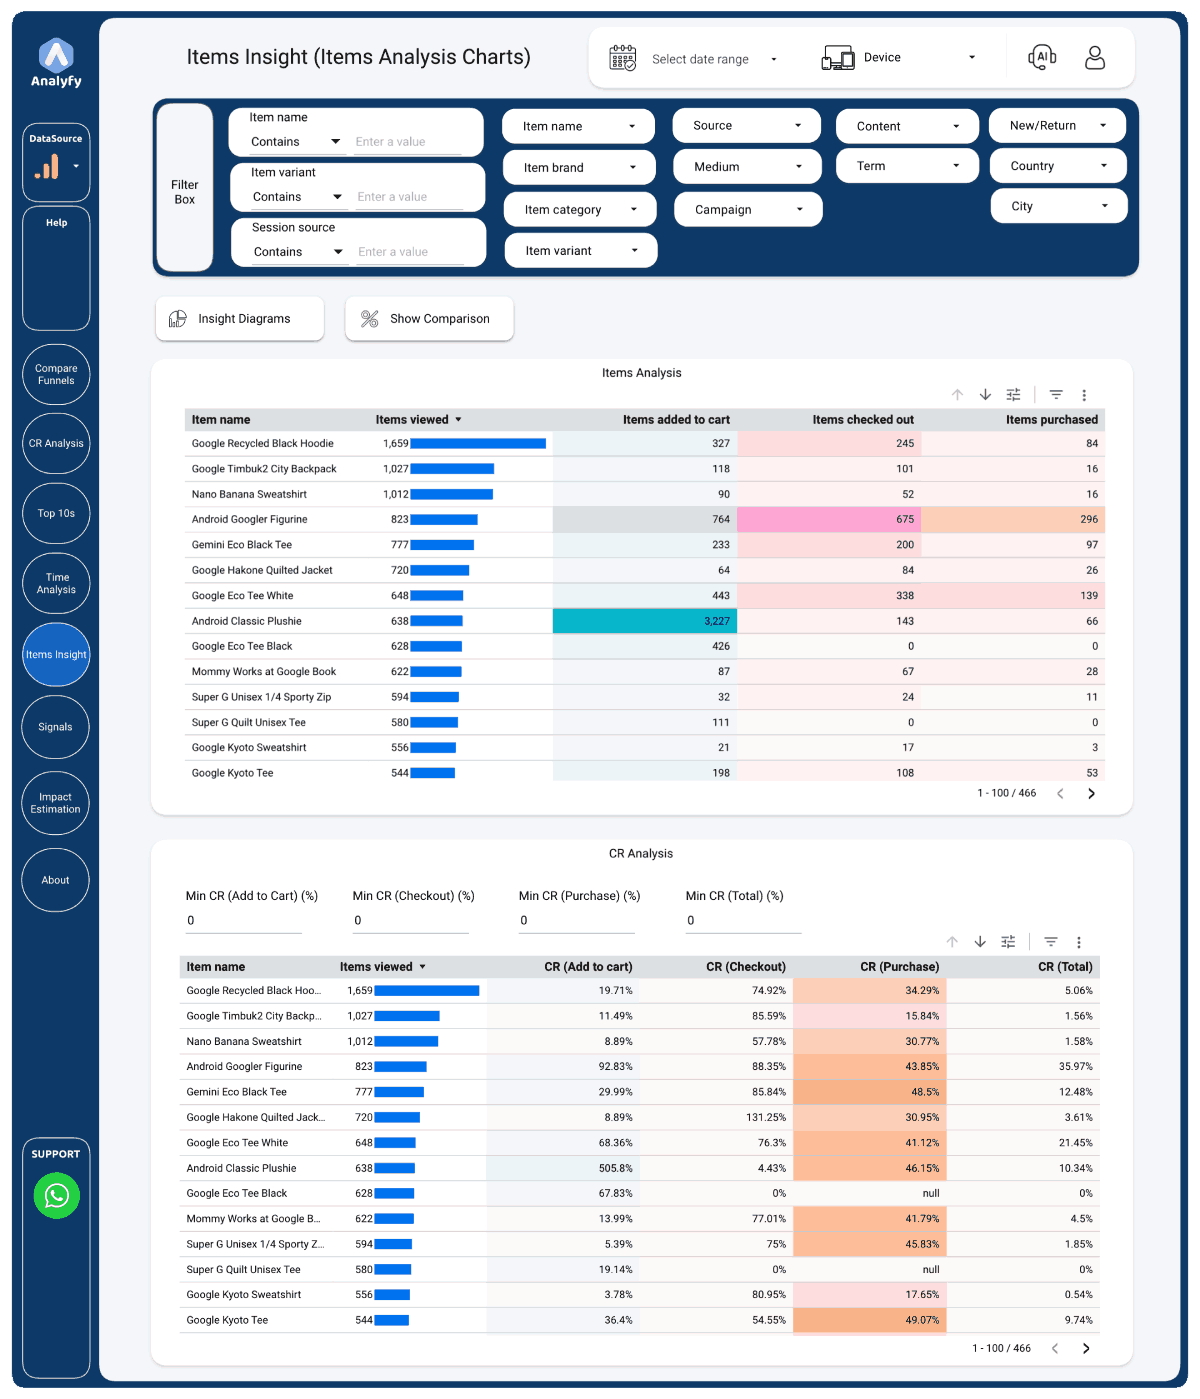1200x1399 pixels.
Task: Click CR Analysis sort ascending arrow
Action: click(x=952, y=942)
